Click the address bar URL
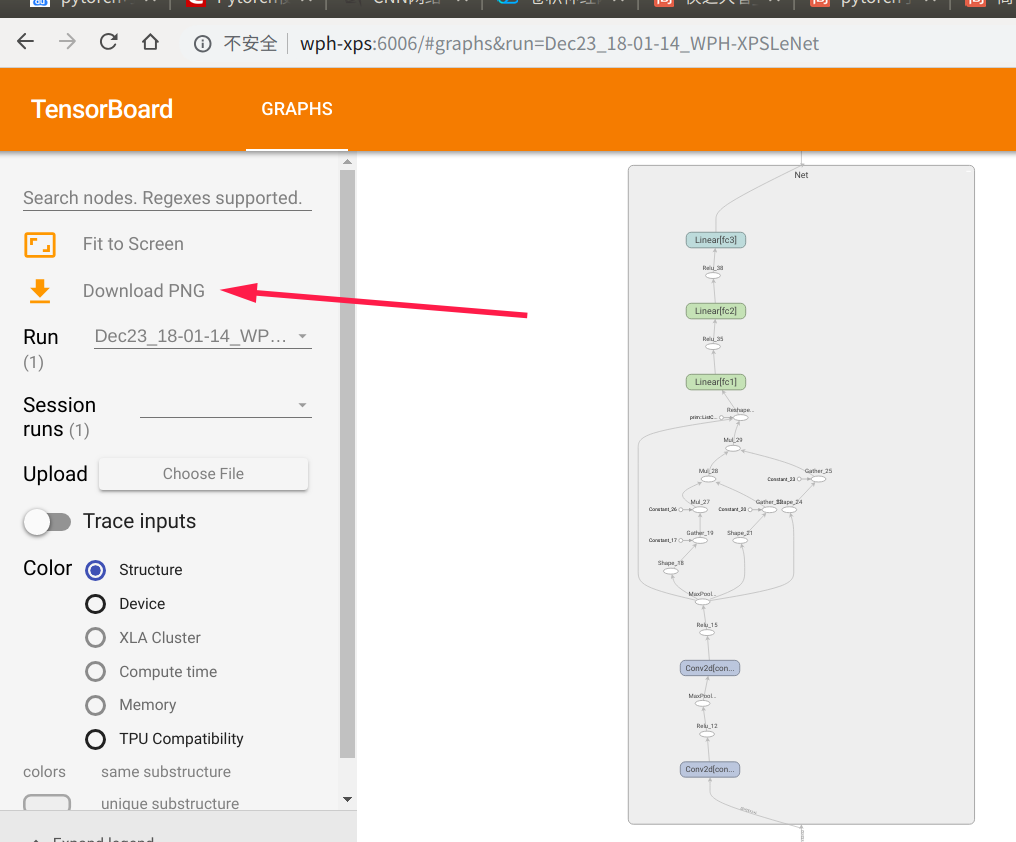The image size is (1016, 842). pos(559,43)
